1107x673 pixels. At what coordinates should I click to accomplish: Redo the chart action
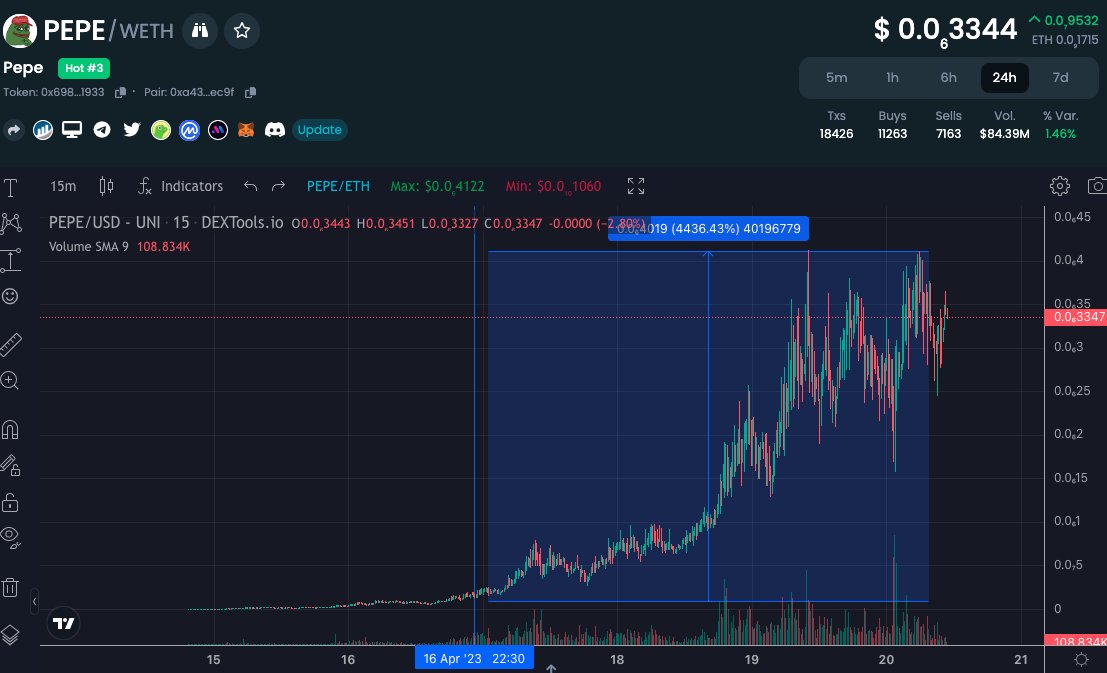[x=278, y=186]
